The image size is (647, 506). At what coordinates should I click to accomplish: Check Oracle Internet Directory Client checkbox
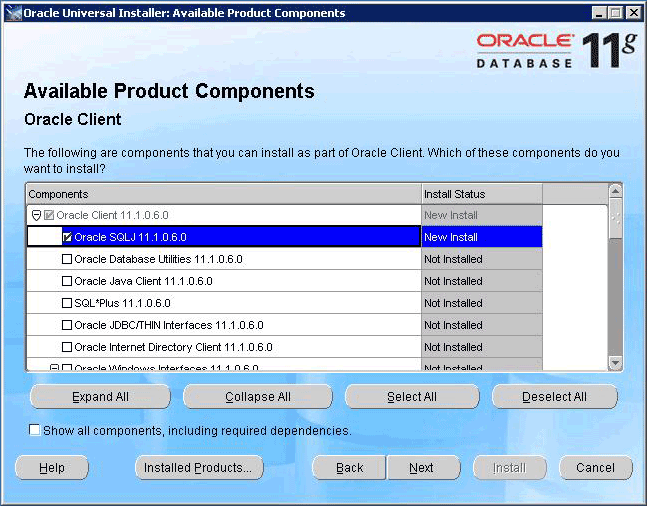[x=67, y=348]
